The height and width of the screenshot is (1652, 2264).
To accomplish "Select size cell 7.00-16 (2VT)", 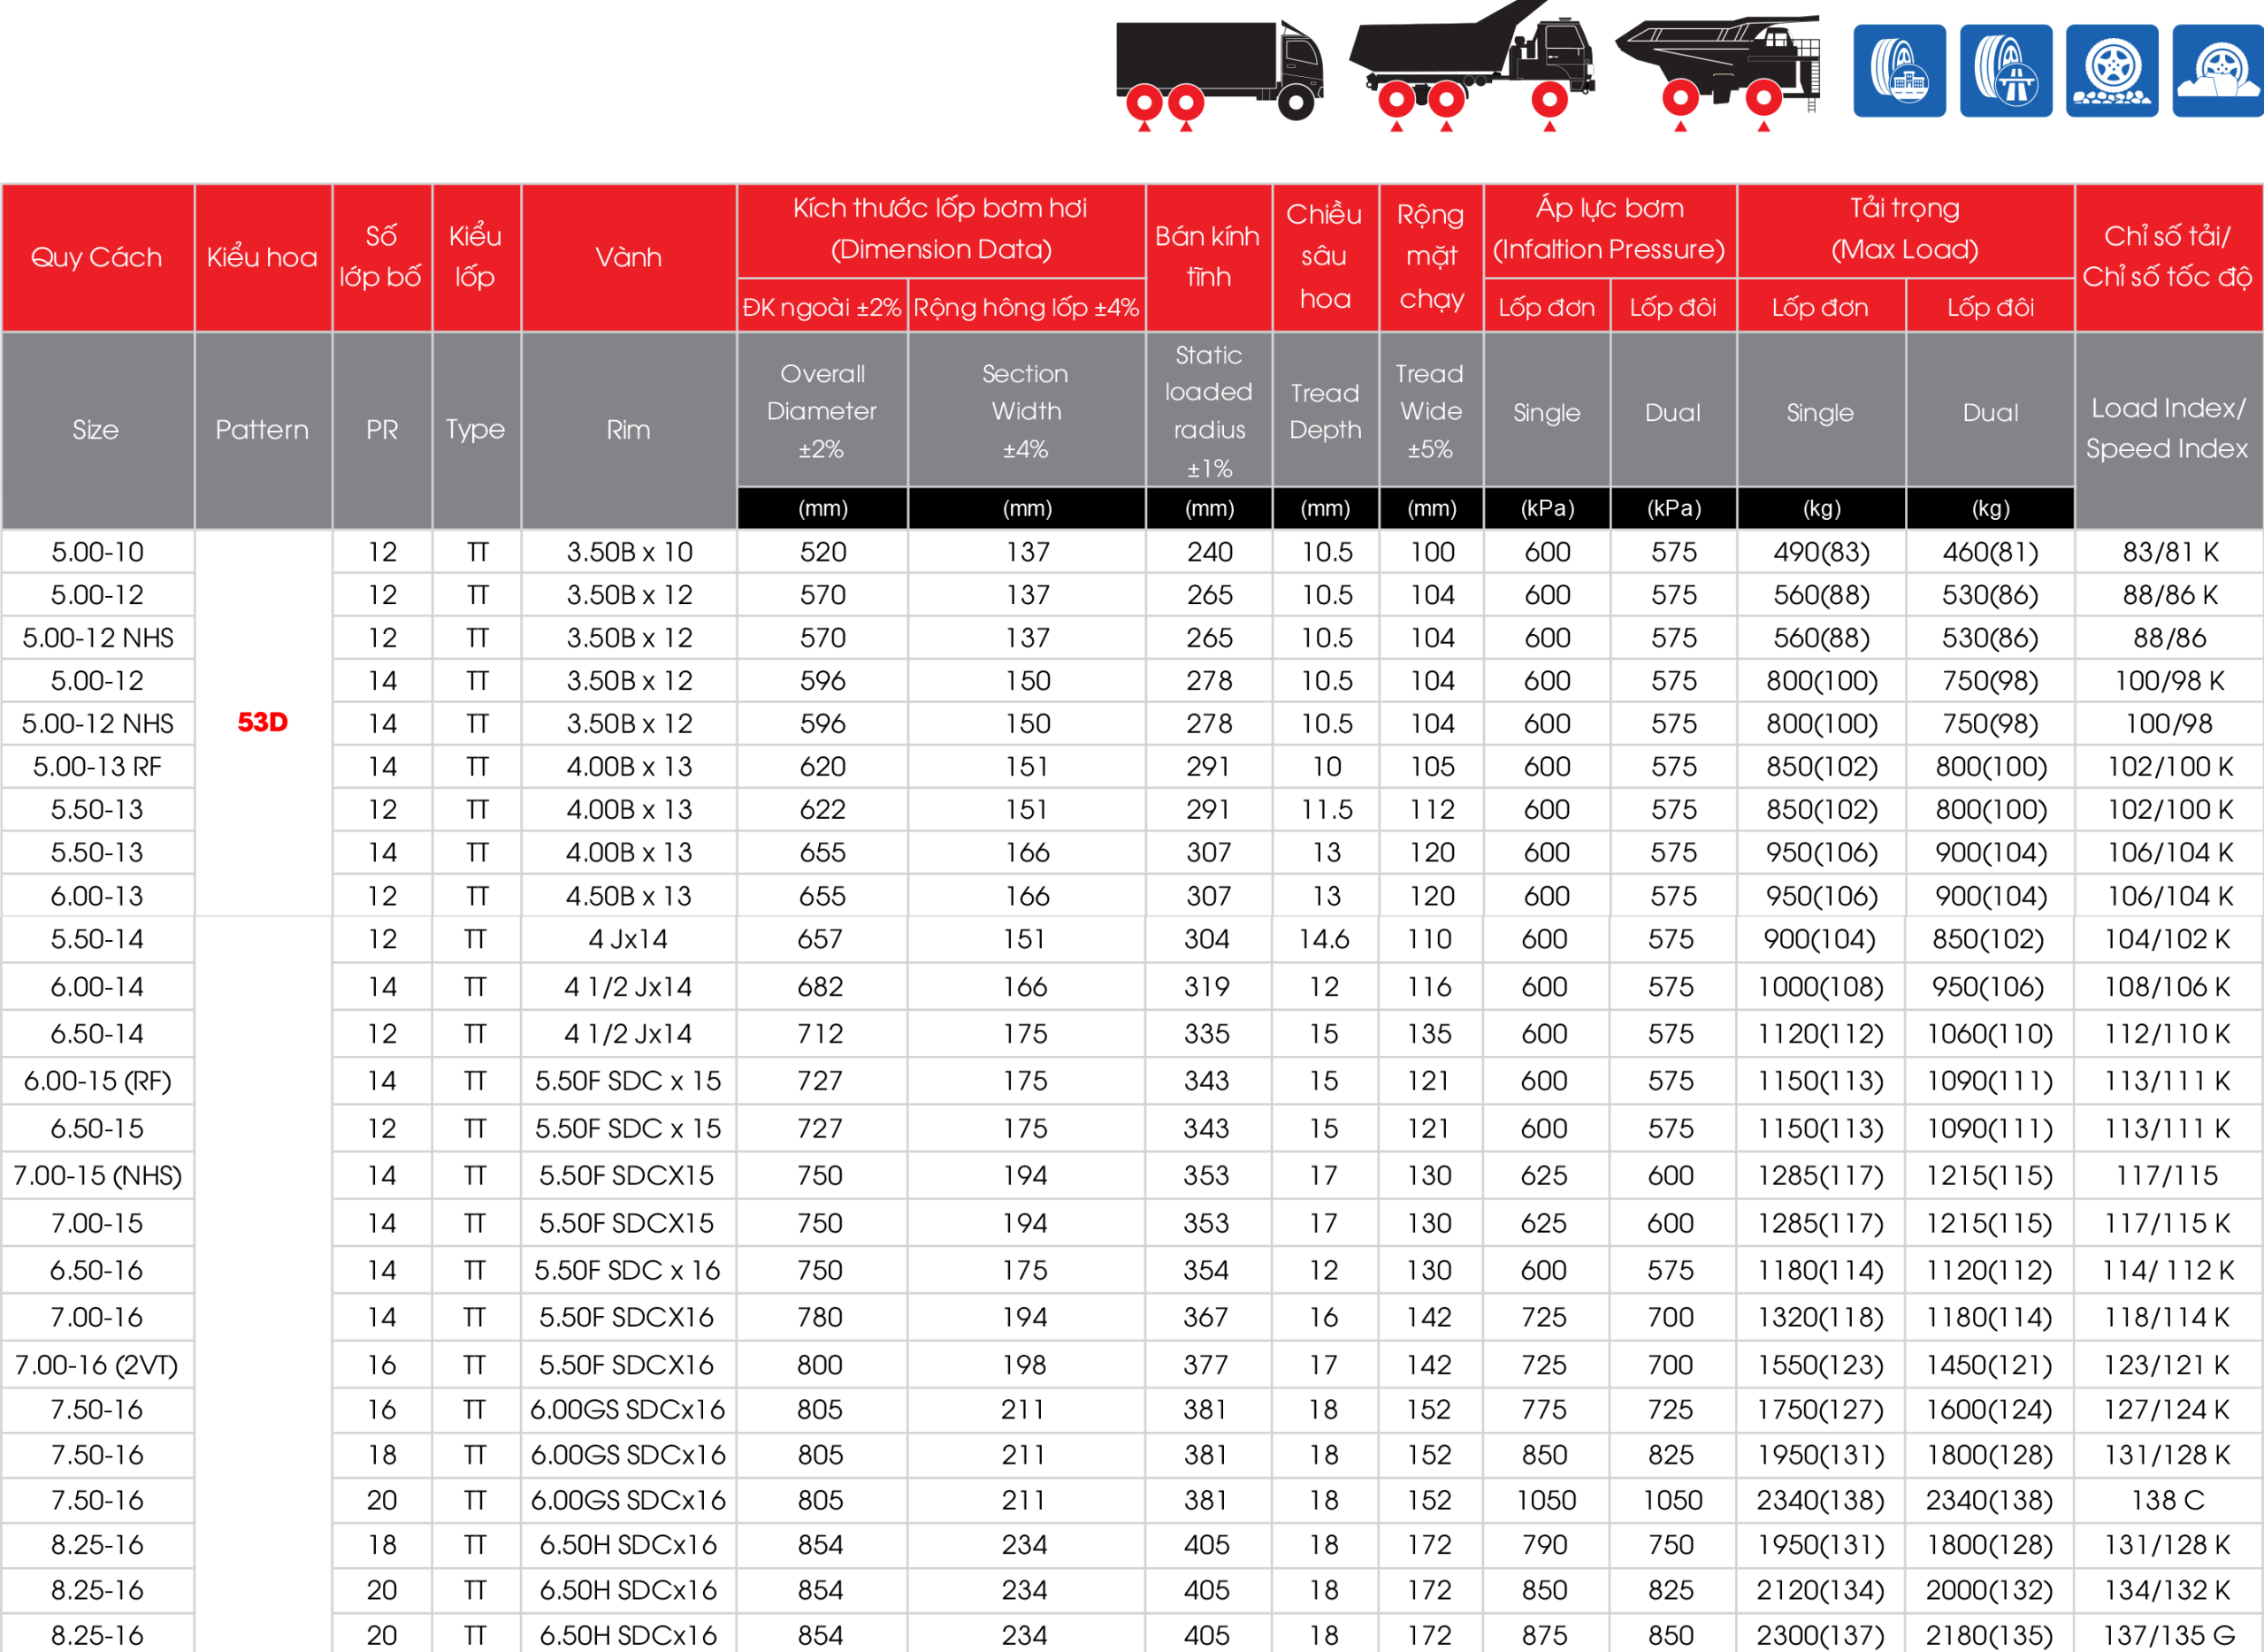I will point(97,1365).
